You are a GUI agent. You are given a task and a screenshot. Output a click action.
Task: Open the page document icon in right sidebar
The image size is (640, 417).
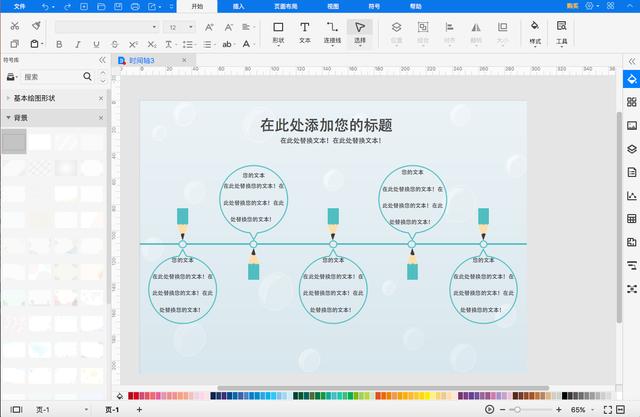631,172
